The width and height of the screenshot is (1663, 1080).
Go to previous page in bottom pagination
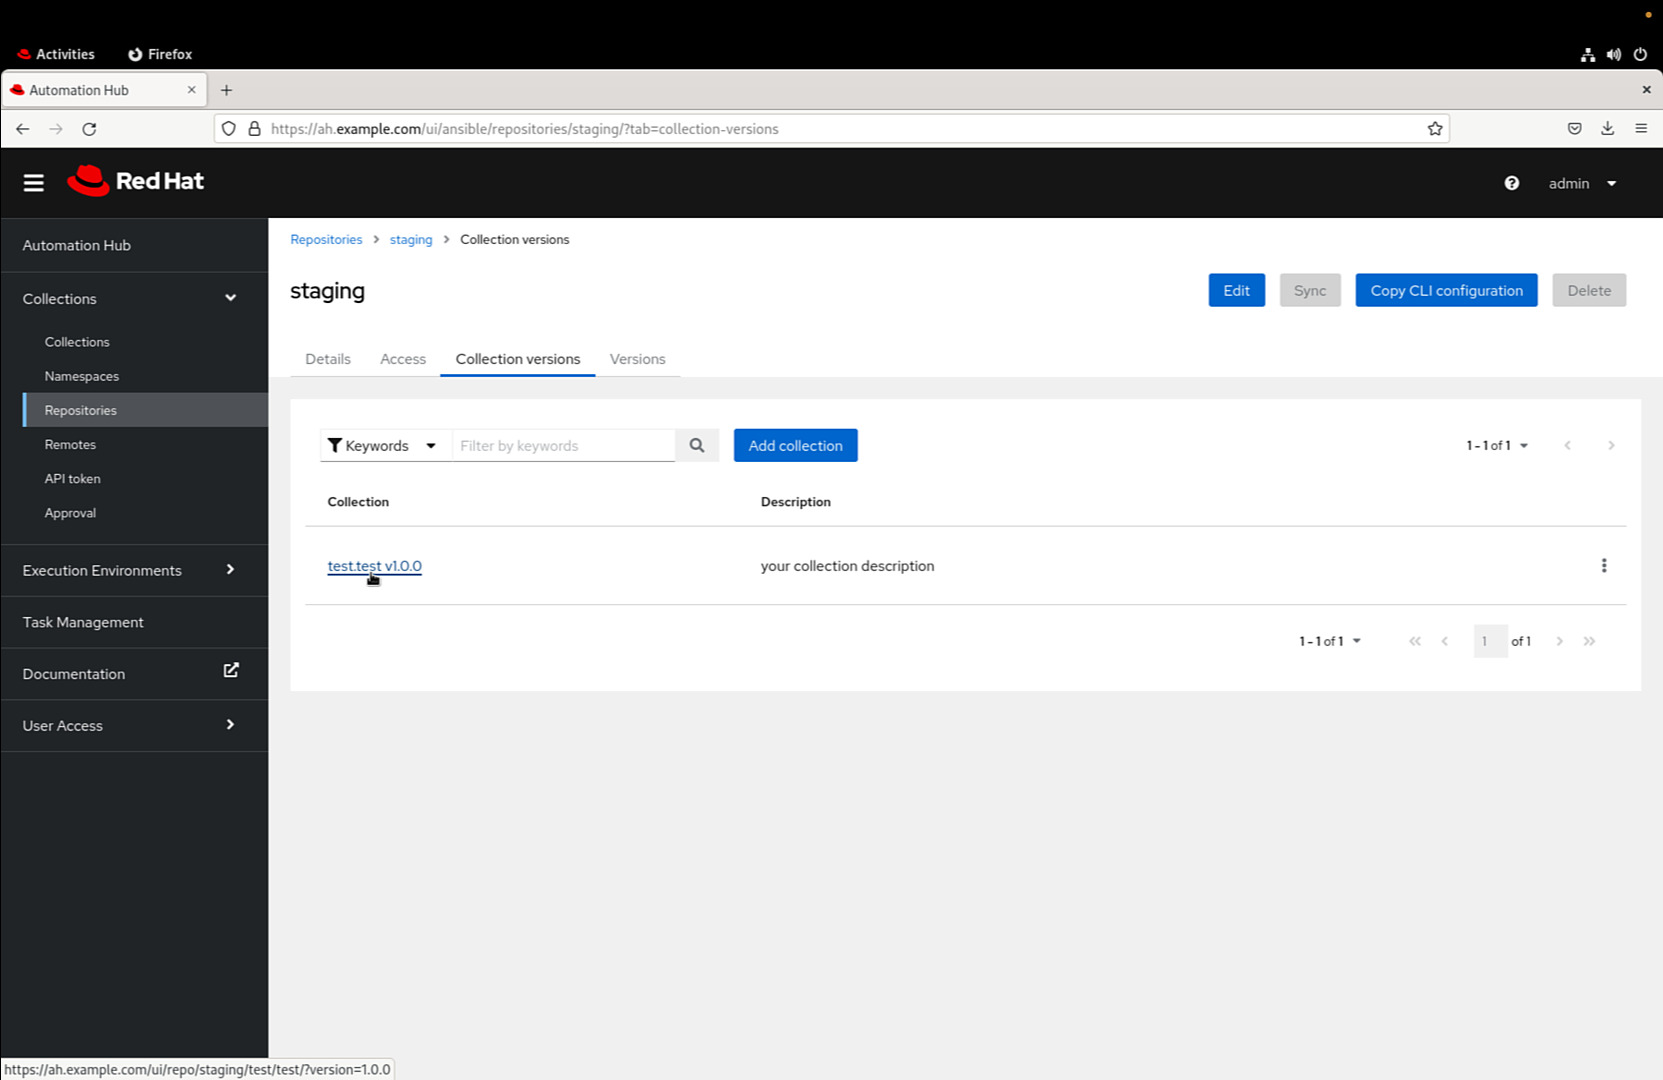coord(1445,641)
